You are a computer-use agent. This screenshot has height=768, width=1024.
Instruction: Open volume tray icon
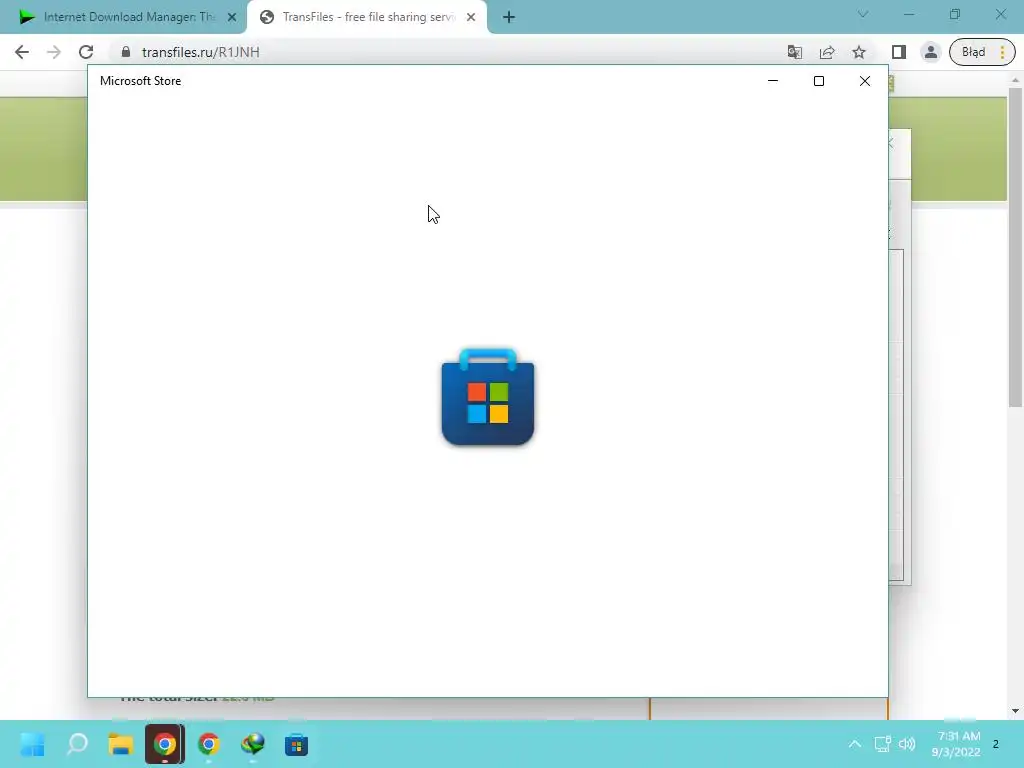click(907, 744)
